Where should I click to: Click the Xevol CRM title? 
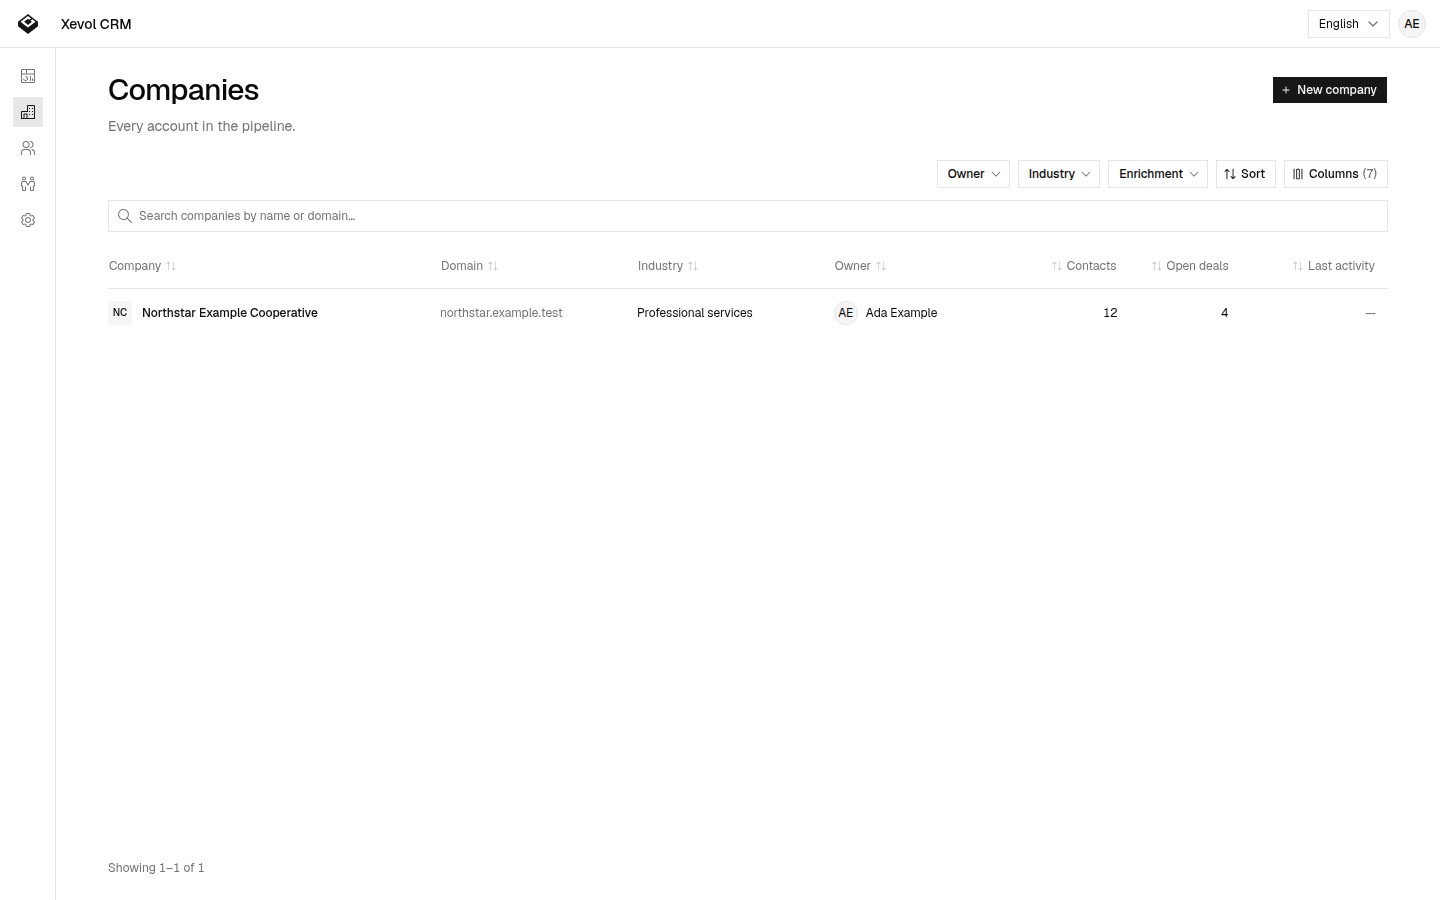coord(96,24)
